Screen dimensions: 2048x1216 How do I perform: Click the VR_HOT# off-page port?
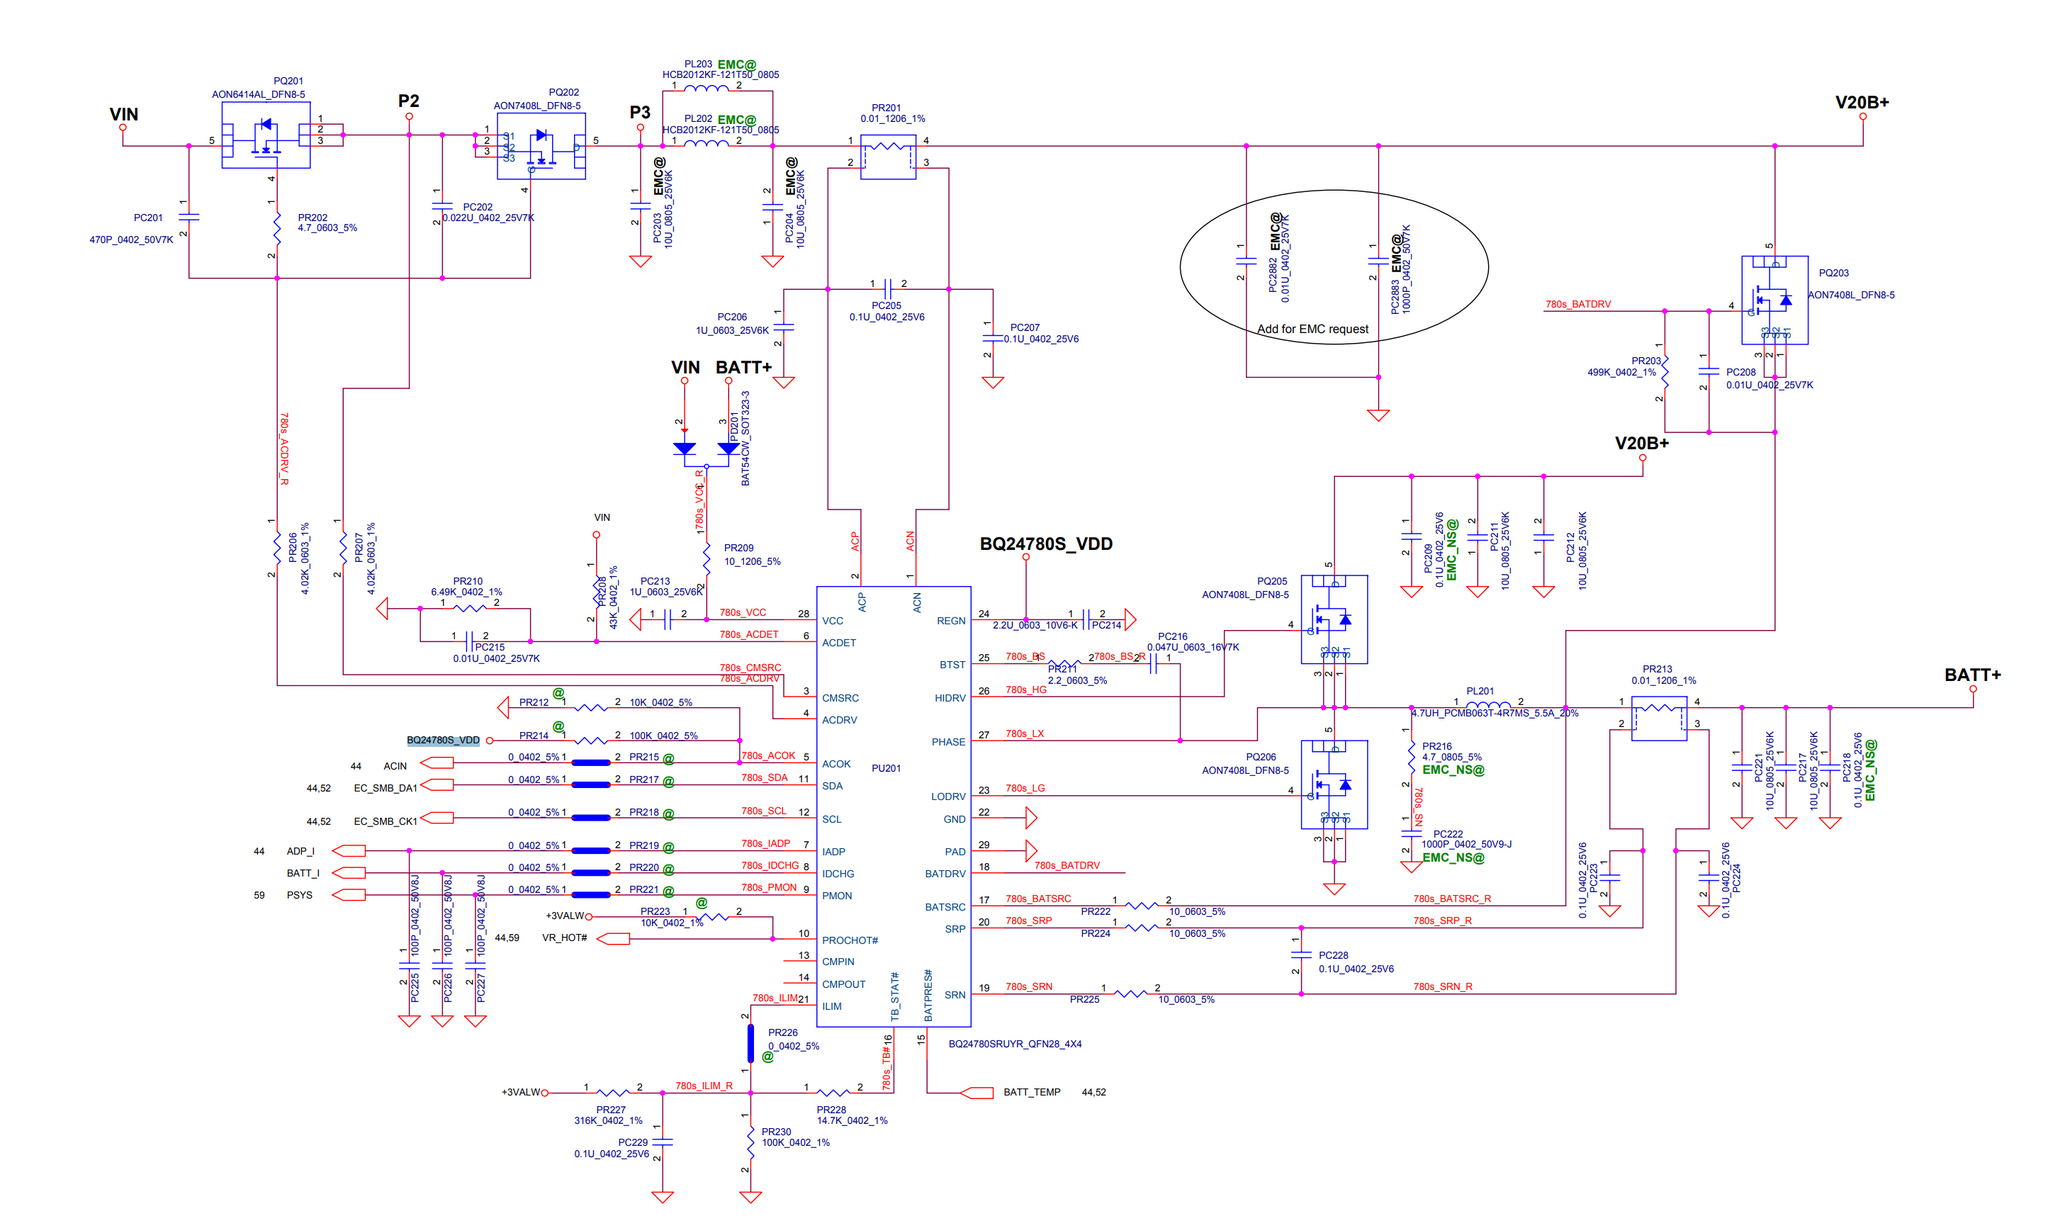coord(613,938)
